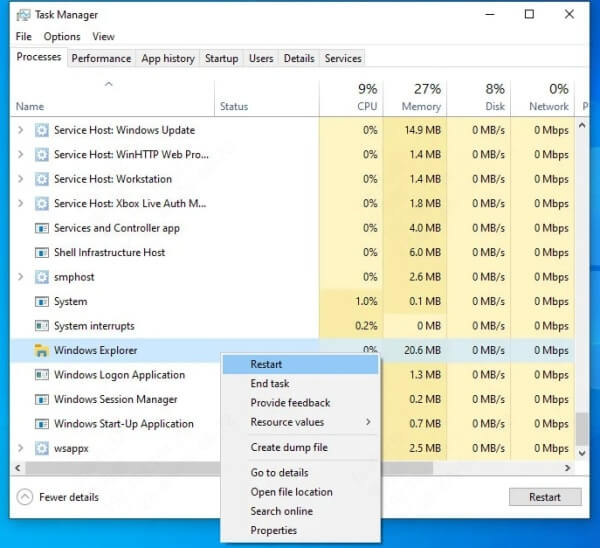This screenshot has height=548, width=600.
Task: Select Create dump file option
Action: pyautogui.click(x=301, y=447)
